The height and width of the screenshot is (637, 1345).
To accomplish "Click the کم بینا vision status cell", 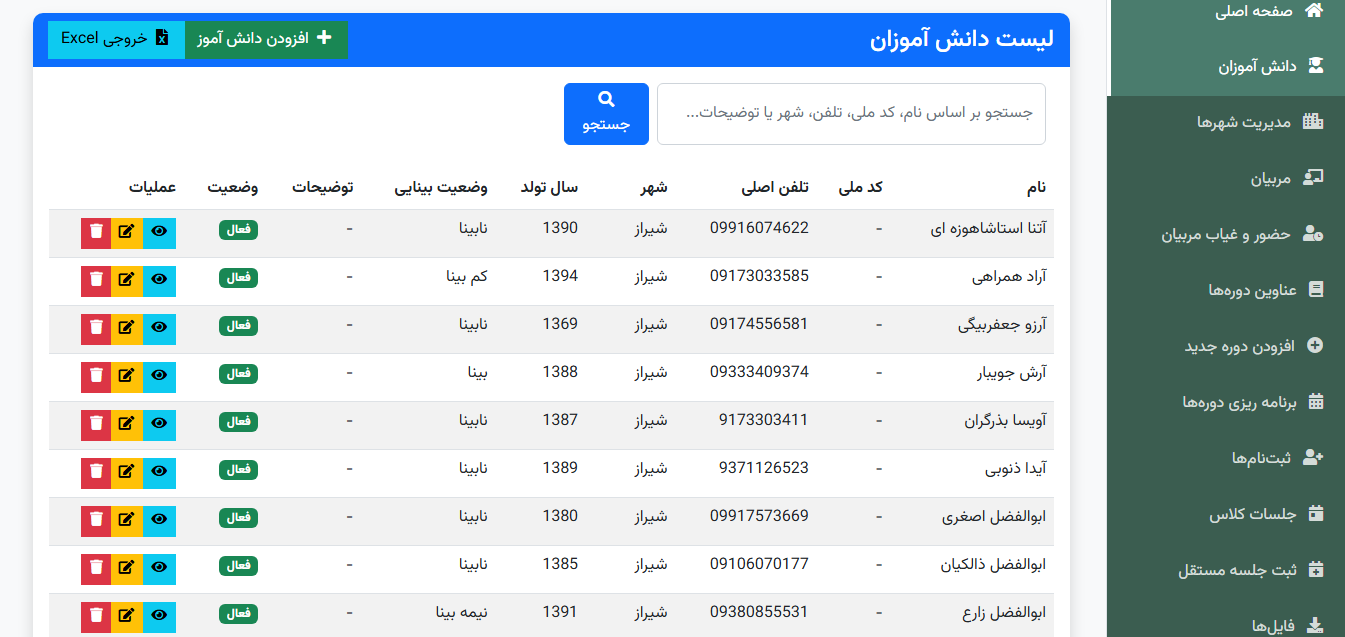I will [467, 276].
